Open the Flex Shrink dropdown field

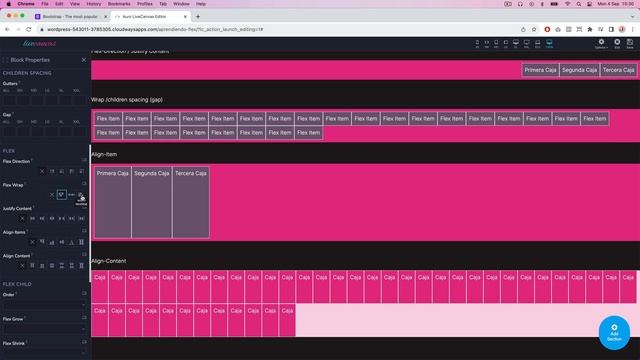click(x=44, y=353)
